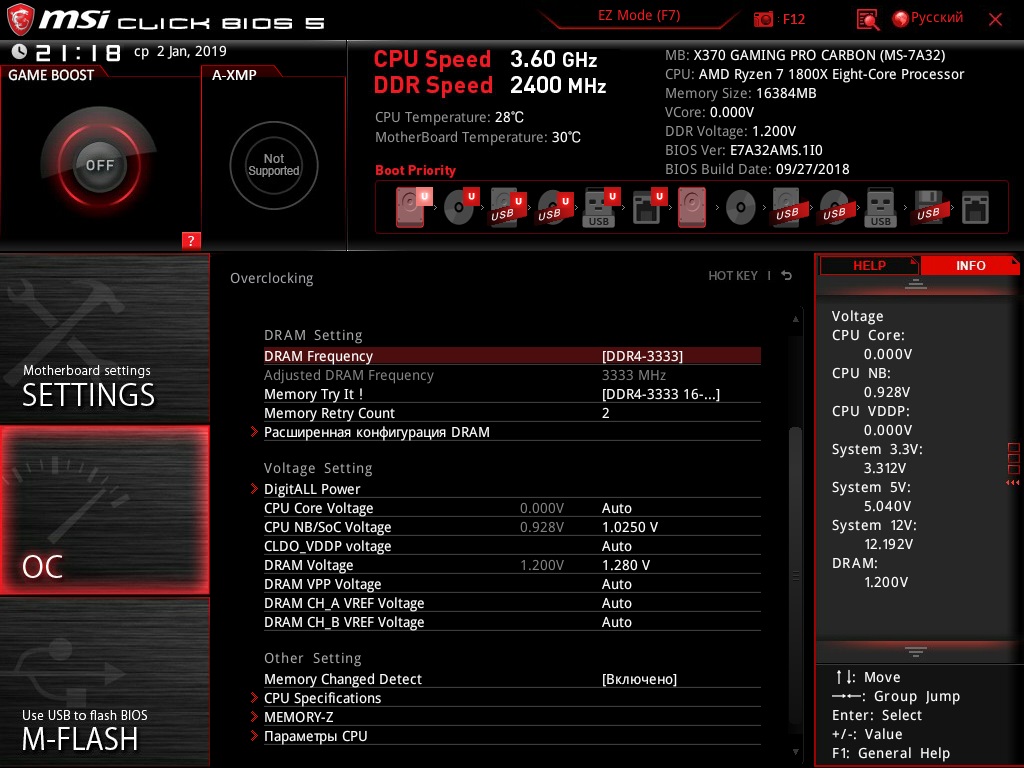
Task: Edit the Memory Retry Count value 2
Action: pos(605,413)
